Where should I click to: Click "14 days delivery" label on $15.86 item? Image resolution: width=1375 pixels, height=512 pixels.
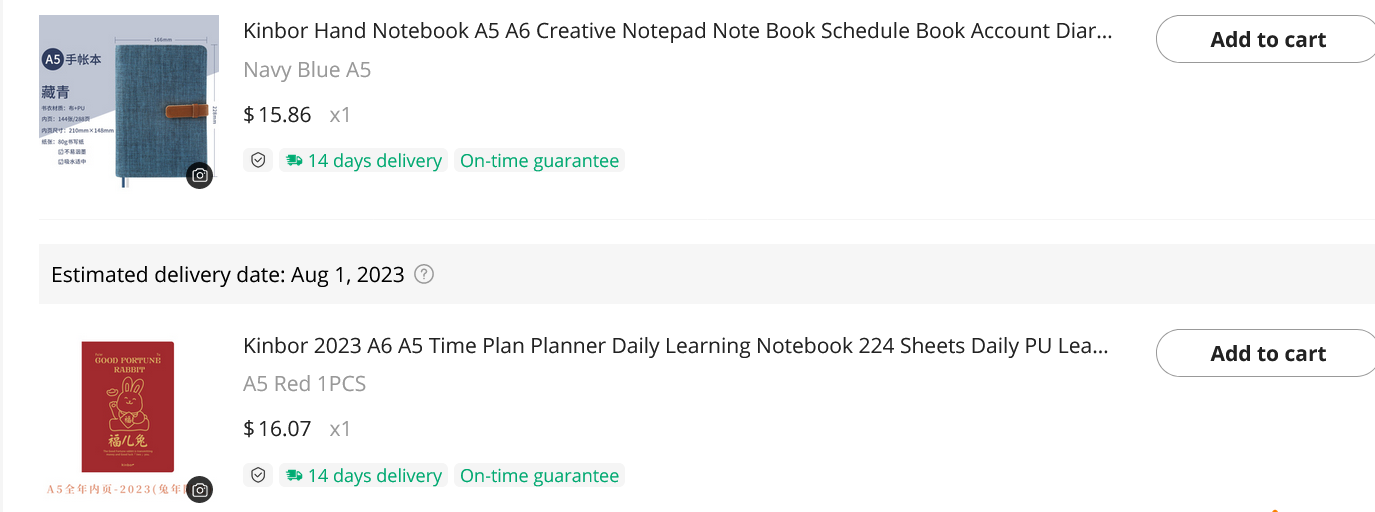[374, 161]
